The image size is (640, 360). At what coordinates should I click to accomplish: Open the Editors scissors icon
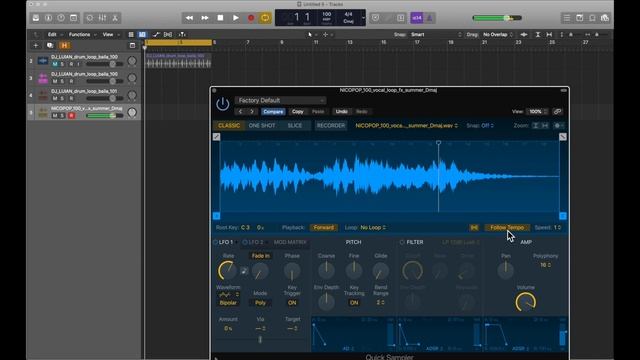[115, 18]
